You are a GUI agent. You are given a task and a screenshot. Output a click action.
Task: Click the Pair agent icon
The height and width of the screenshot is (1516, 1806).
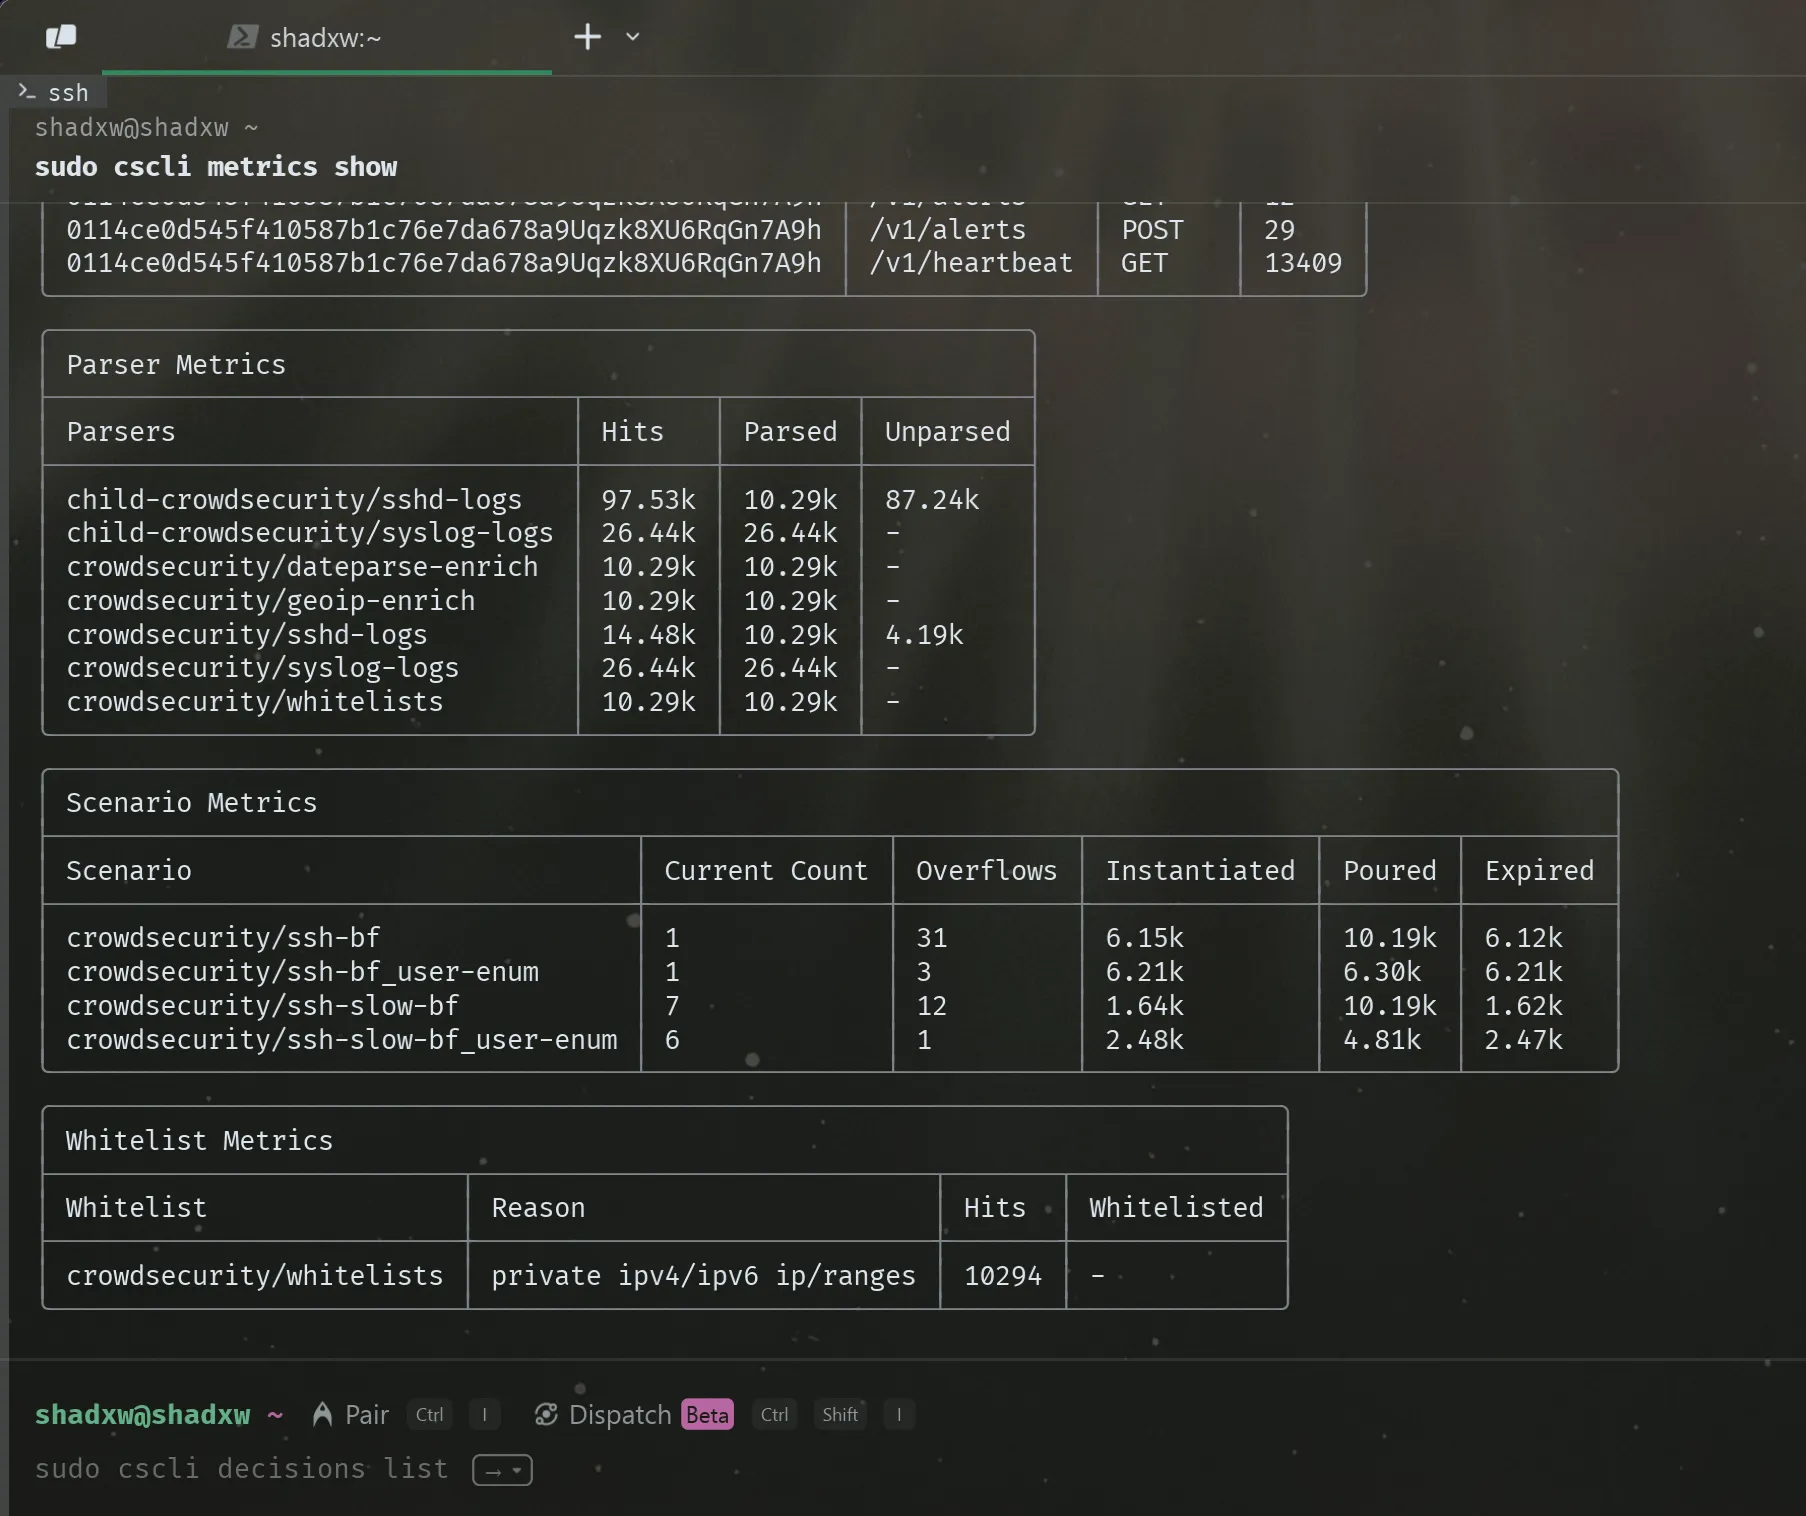(322, 1414)
